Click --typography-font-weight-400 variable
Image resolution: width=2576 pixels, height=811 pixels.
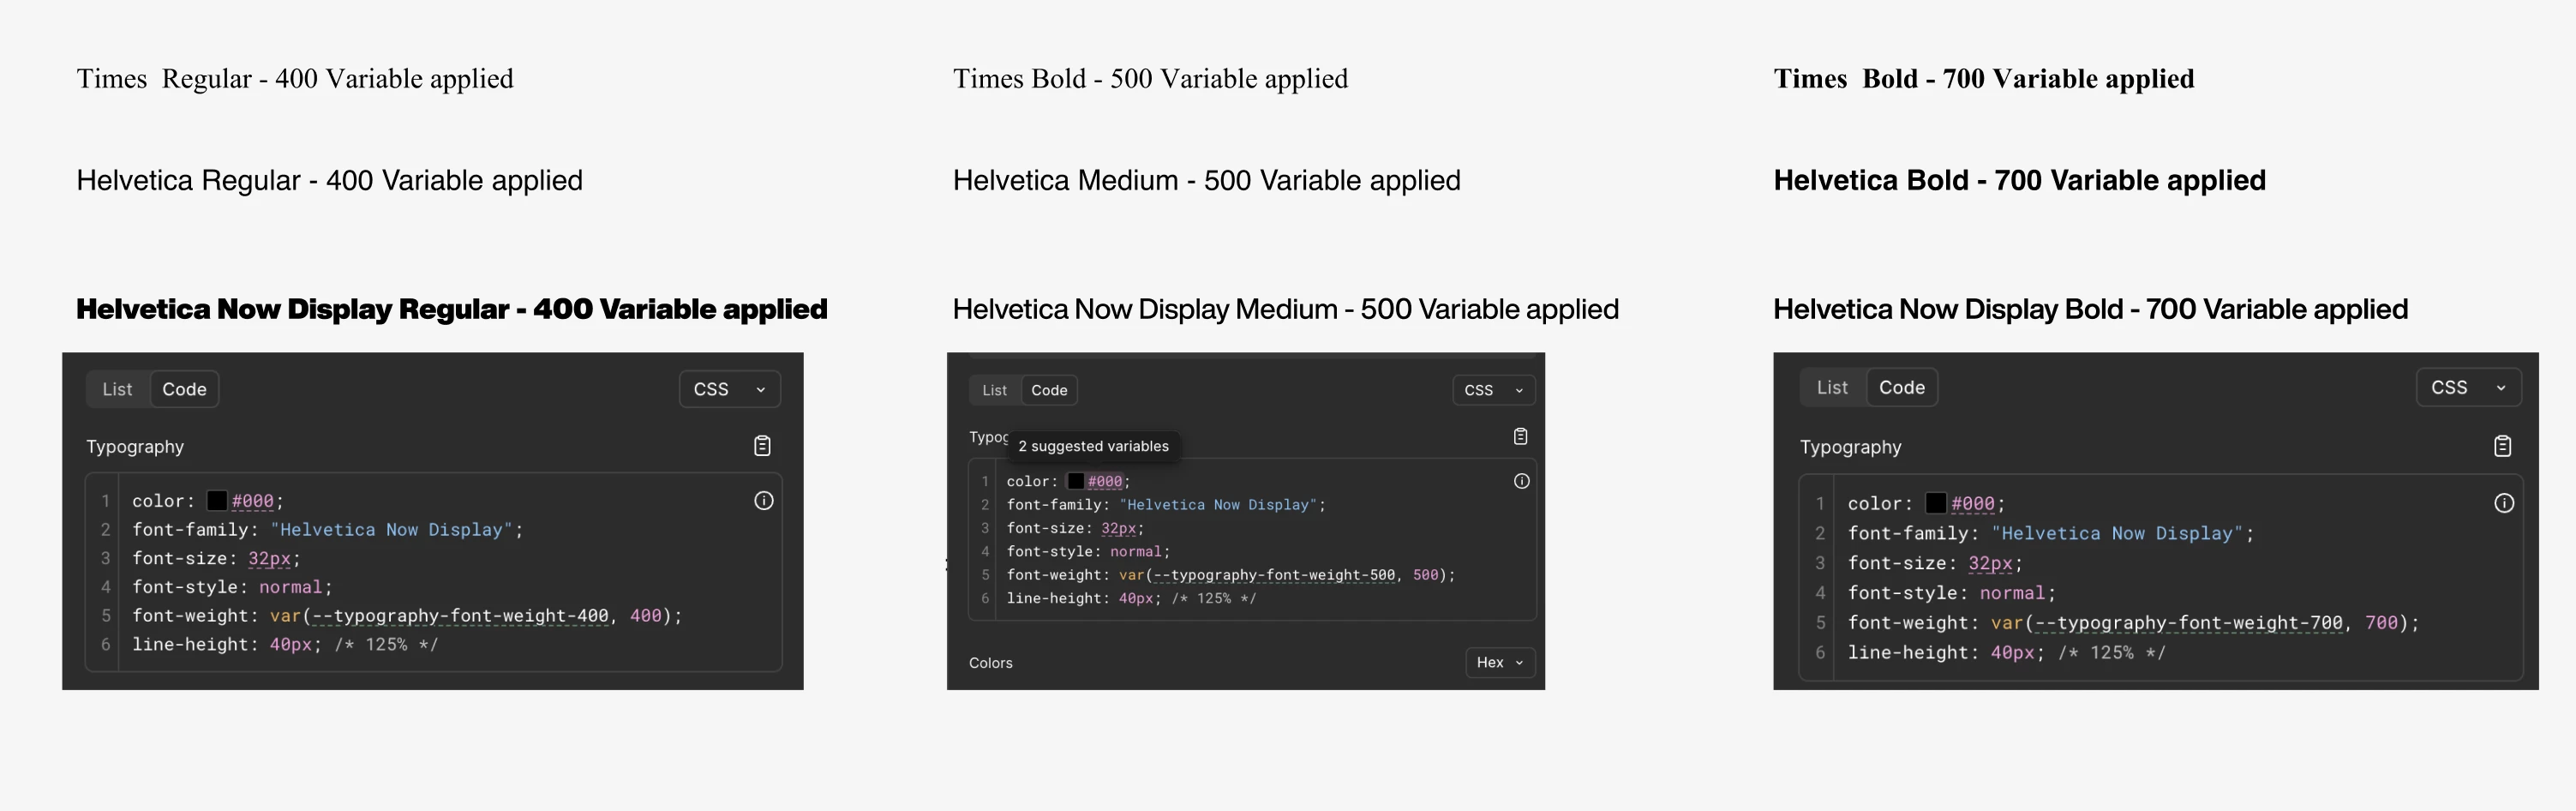point(461,616)
